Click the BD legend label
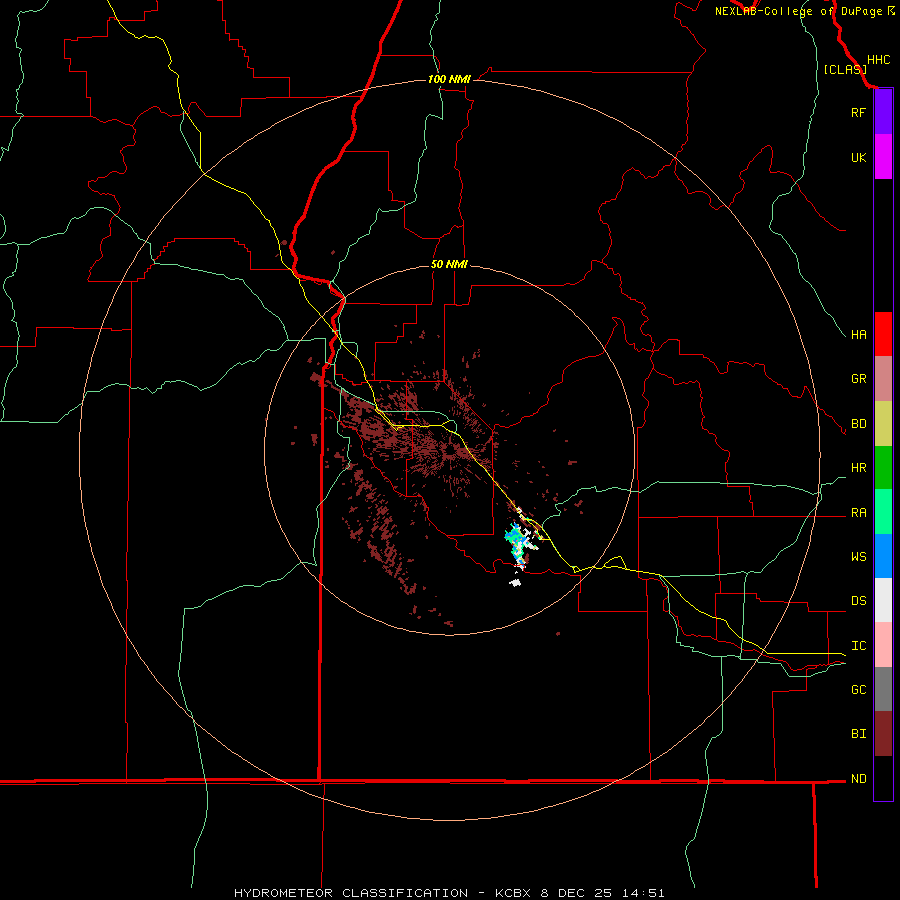 coord(858,424)
